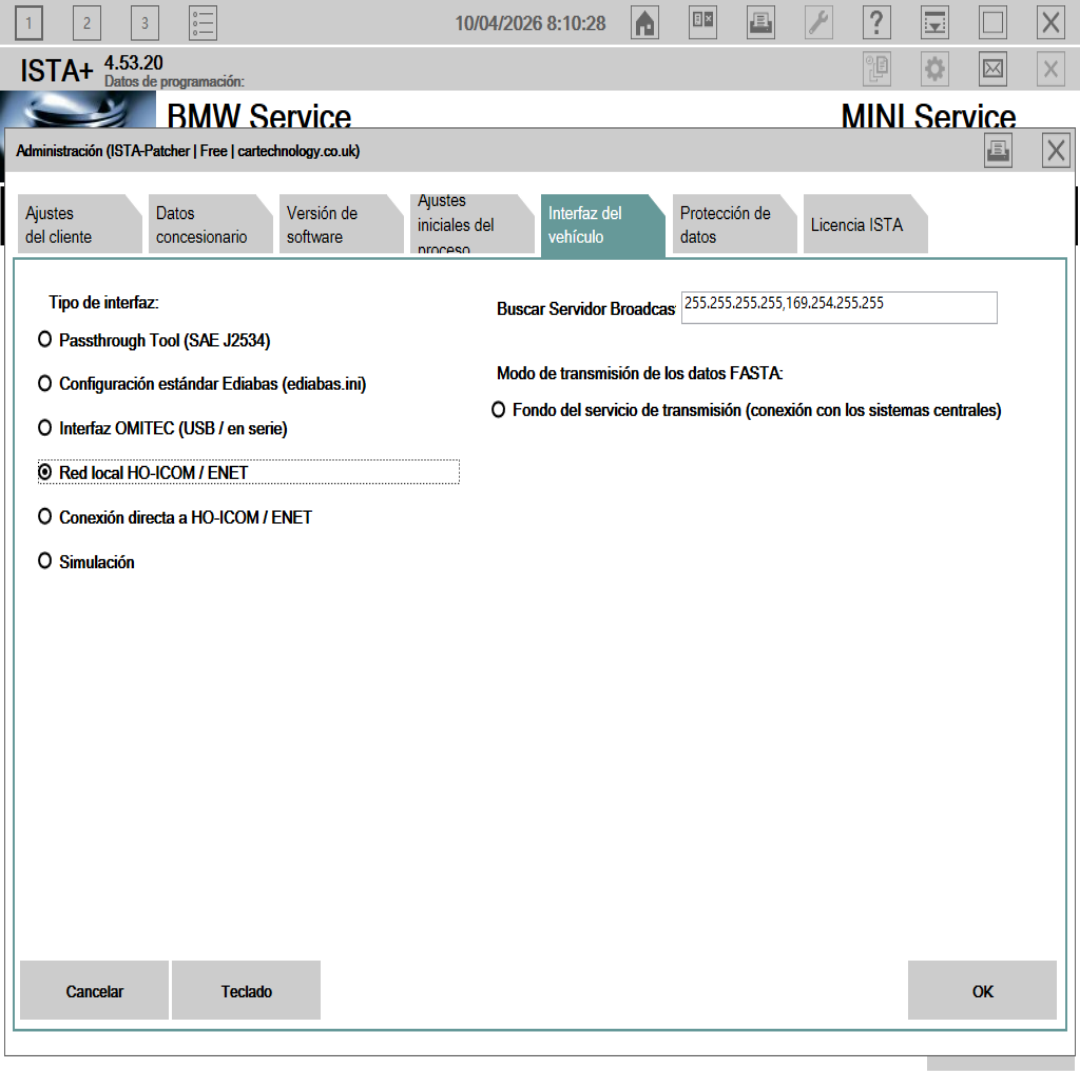Click the document copy icon

[877, 69]
